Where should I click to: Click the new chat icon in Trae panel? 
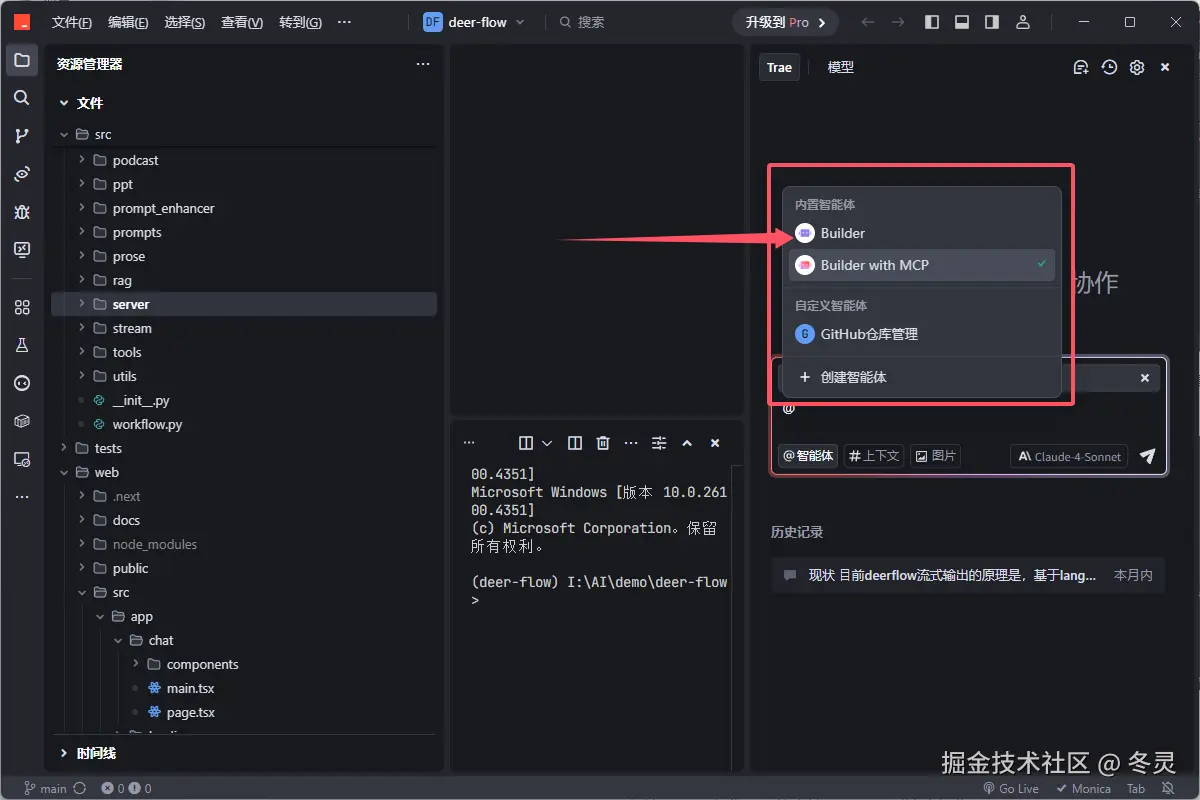[x=1081, y=67]
